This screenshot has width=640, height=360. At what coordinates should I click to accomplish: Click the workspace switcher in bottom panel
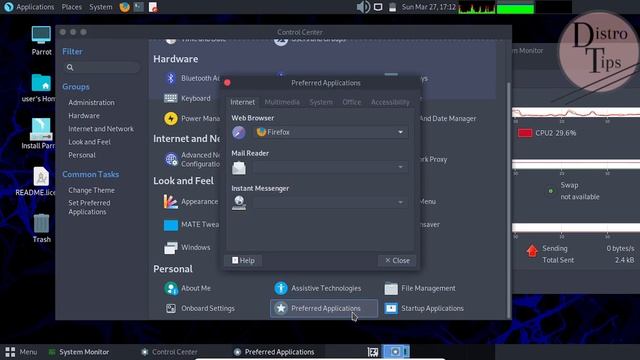point(396,352)
